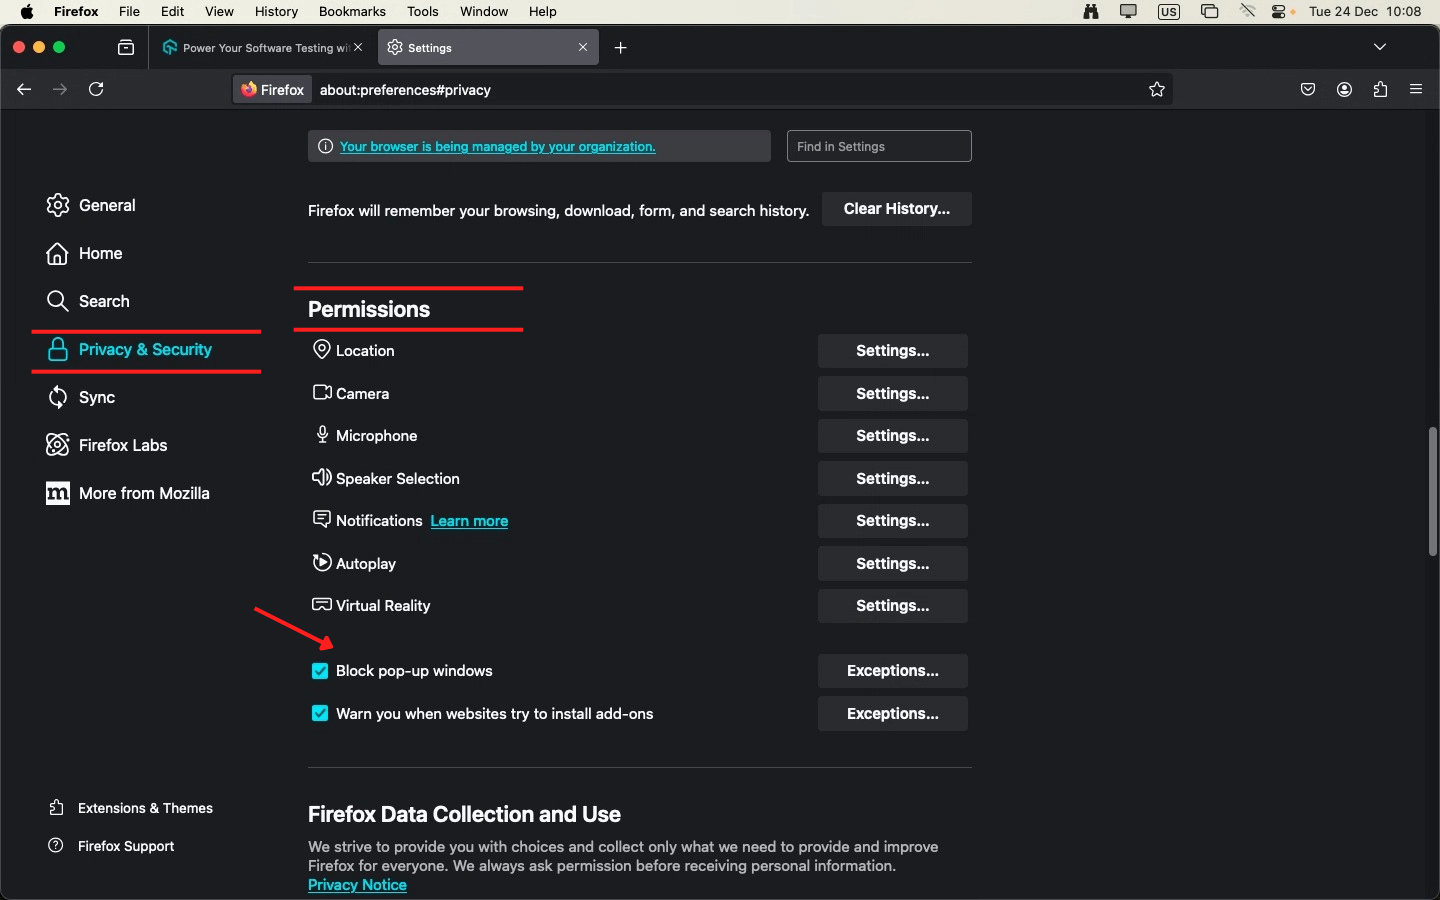Image resolution: width=1440 pixels, height=900 pixels.
Task: Toggle the bookmark star for this page
Action: tap(1157, 89)
